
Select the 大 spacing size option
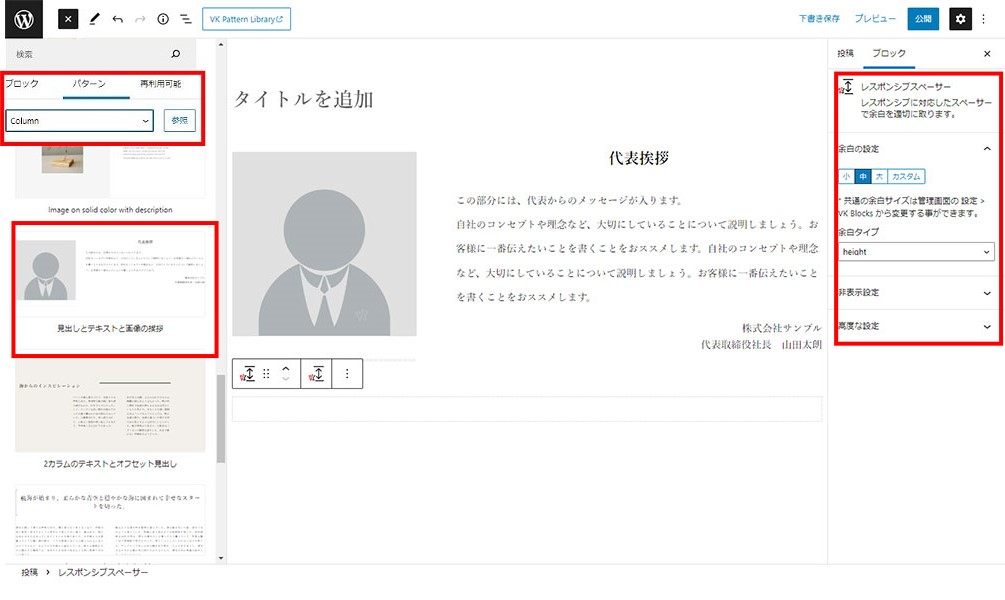[879, 176]
